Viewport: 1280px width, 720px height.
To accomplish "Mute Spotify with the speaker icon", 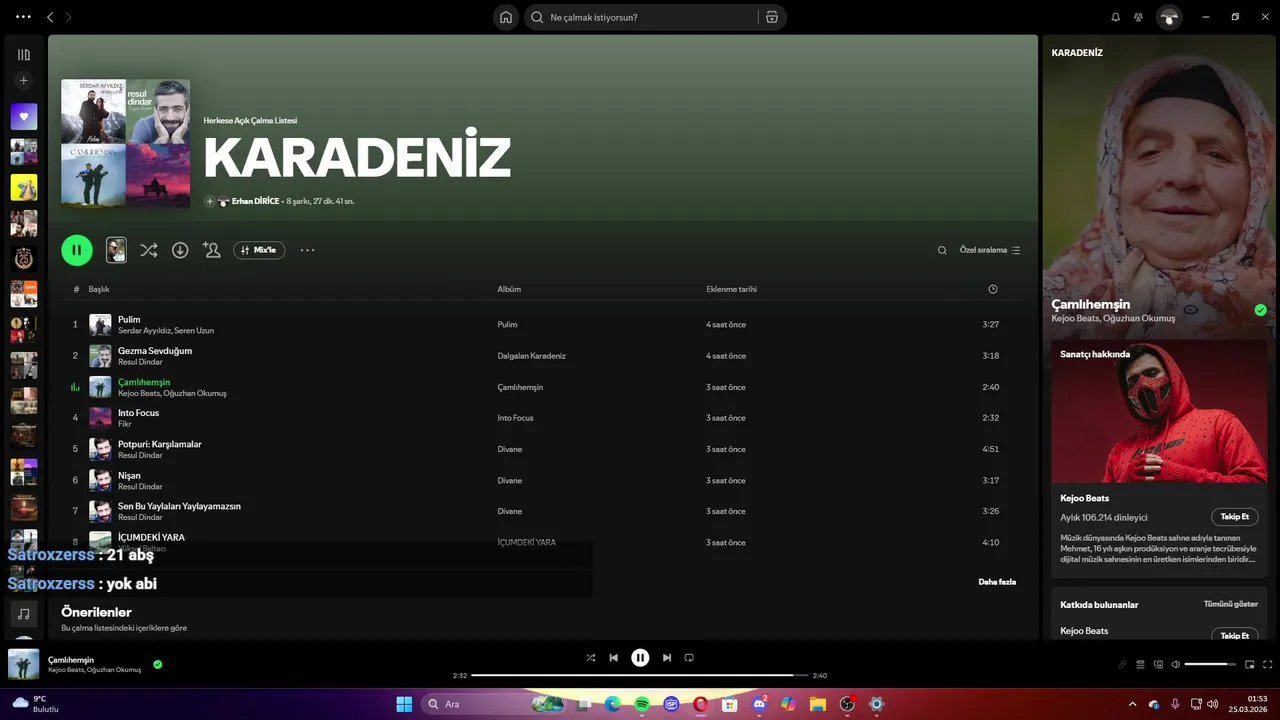I will [x=1176, y=664].
